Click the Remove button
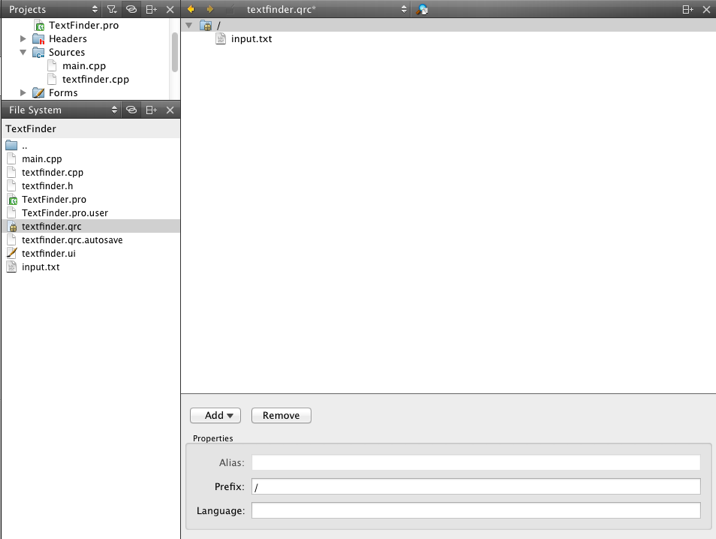 coord(281,415)
